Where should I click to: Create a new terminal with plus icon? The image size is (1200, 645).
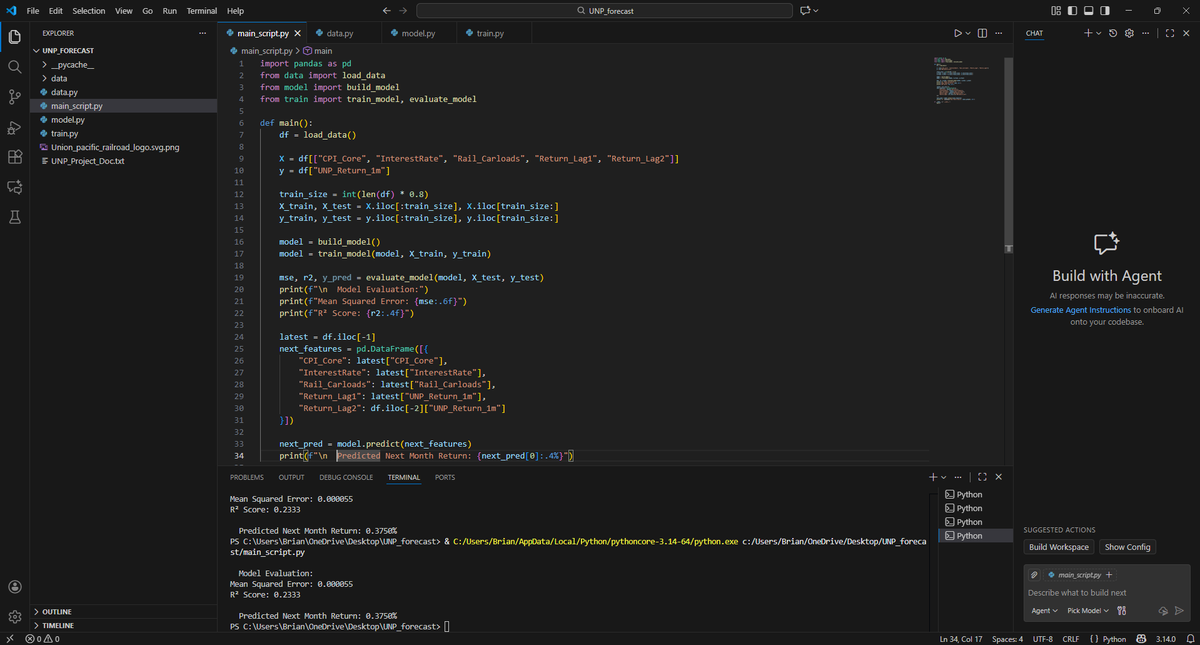[933, 477]
